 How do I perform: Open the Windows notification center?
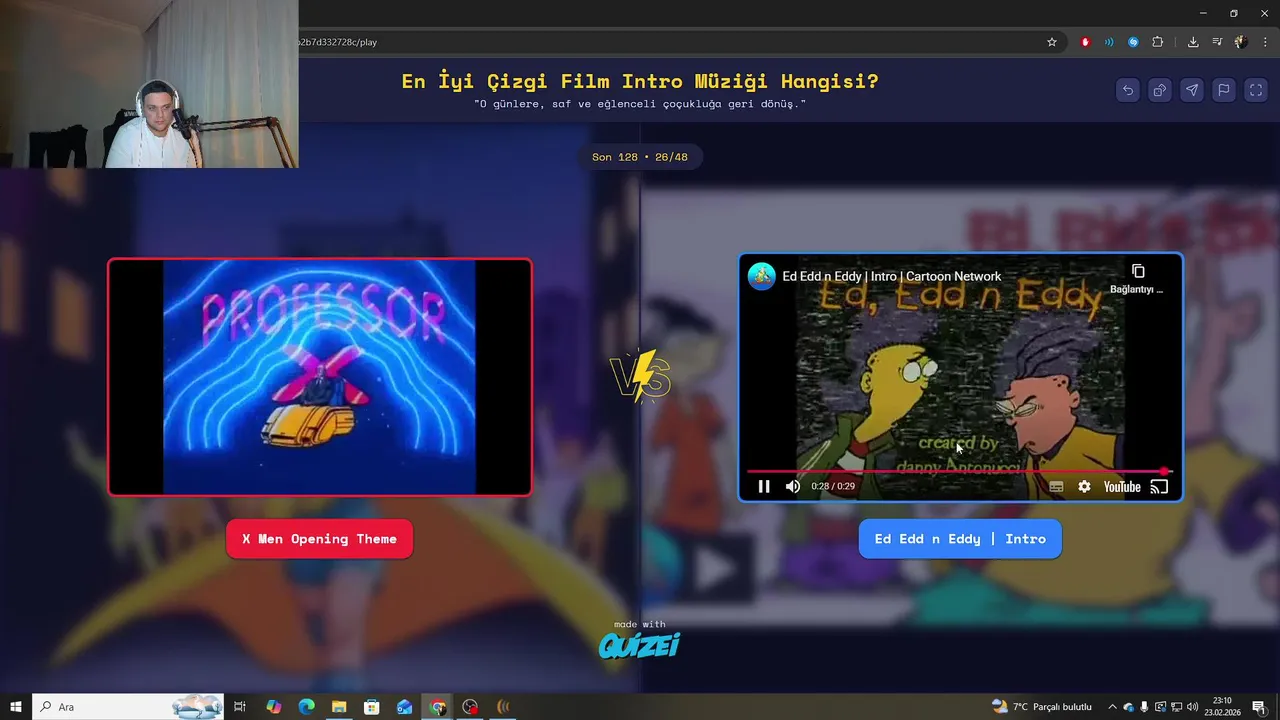click(x=1258, y=707)
